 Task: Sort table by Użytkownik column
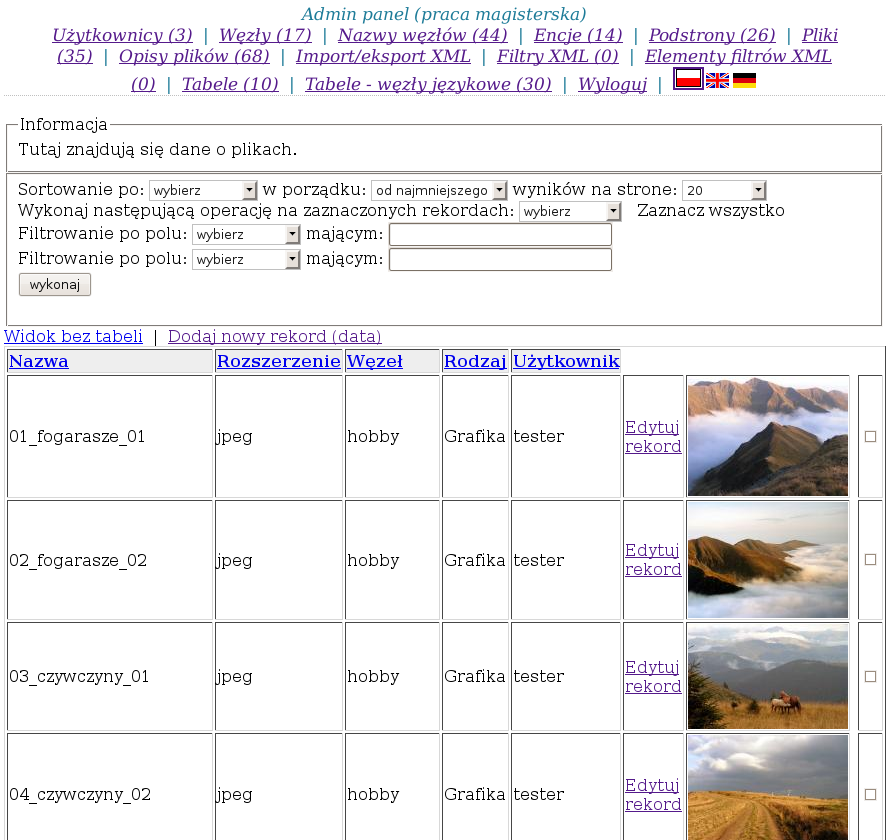(566, 361)
